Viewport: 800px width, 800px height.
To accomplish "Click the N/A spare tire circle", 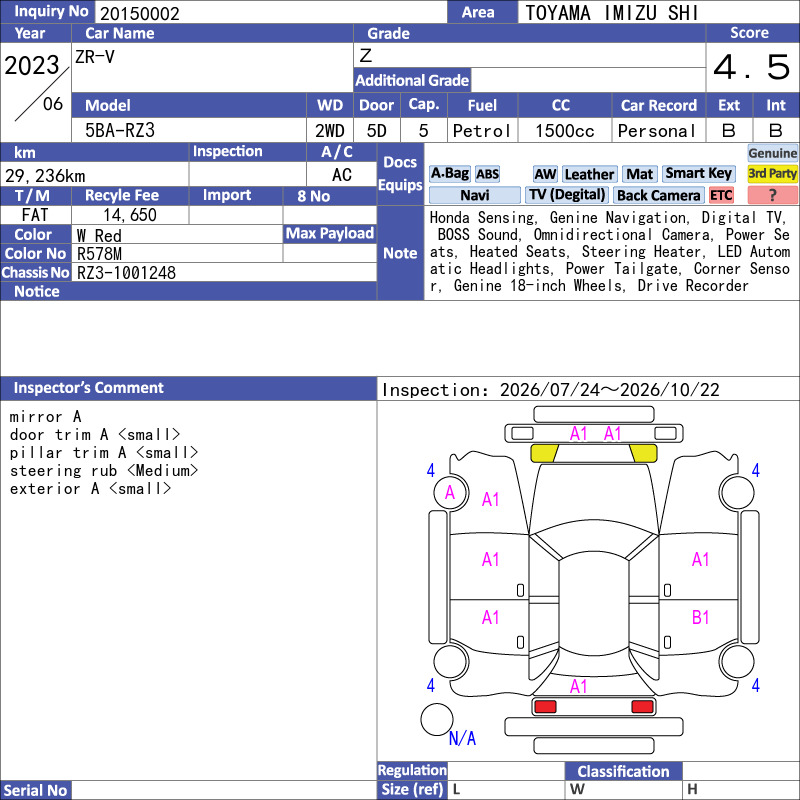I will 437,719.
